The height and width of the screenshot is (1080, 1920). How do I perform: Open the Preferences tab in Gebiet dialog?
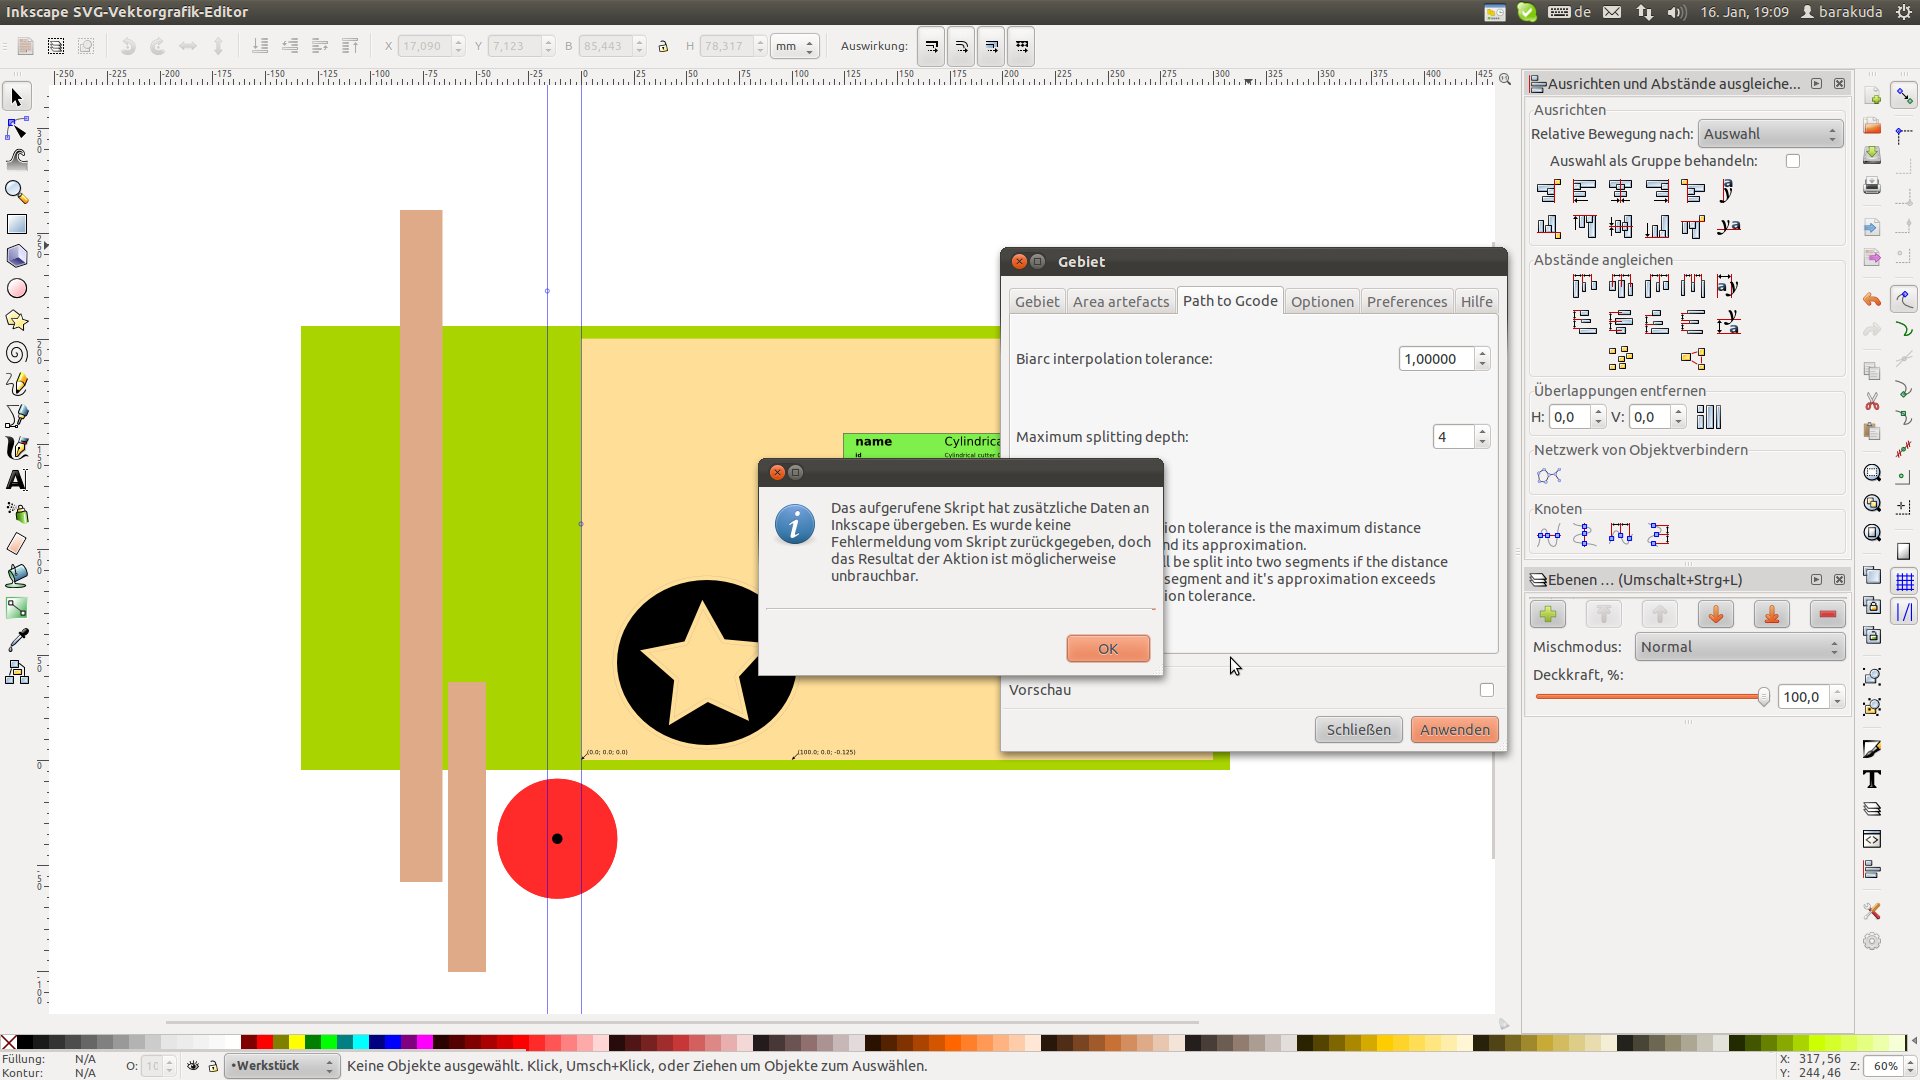point(1406,301)
